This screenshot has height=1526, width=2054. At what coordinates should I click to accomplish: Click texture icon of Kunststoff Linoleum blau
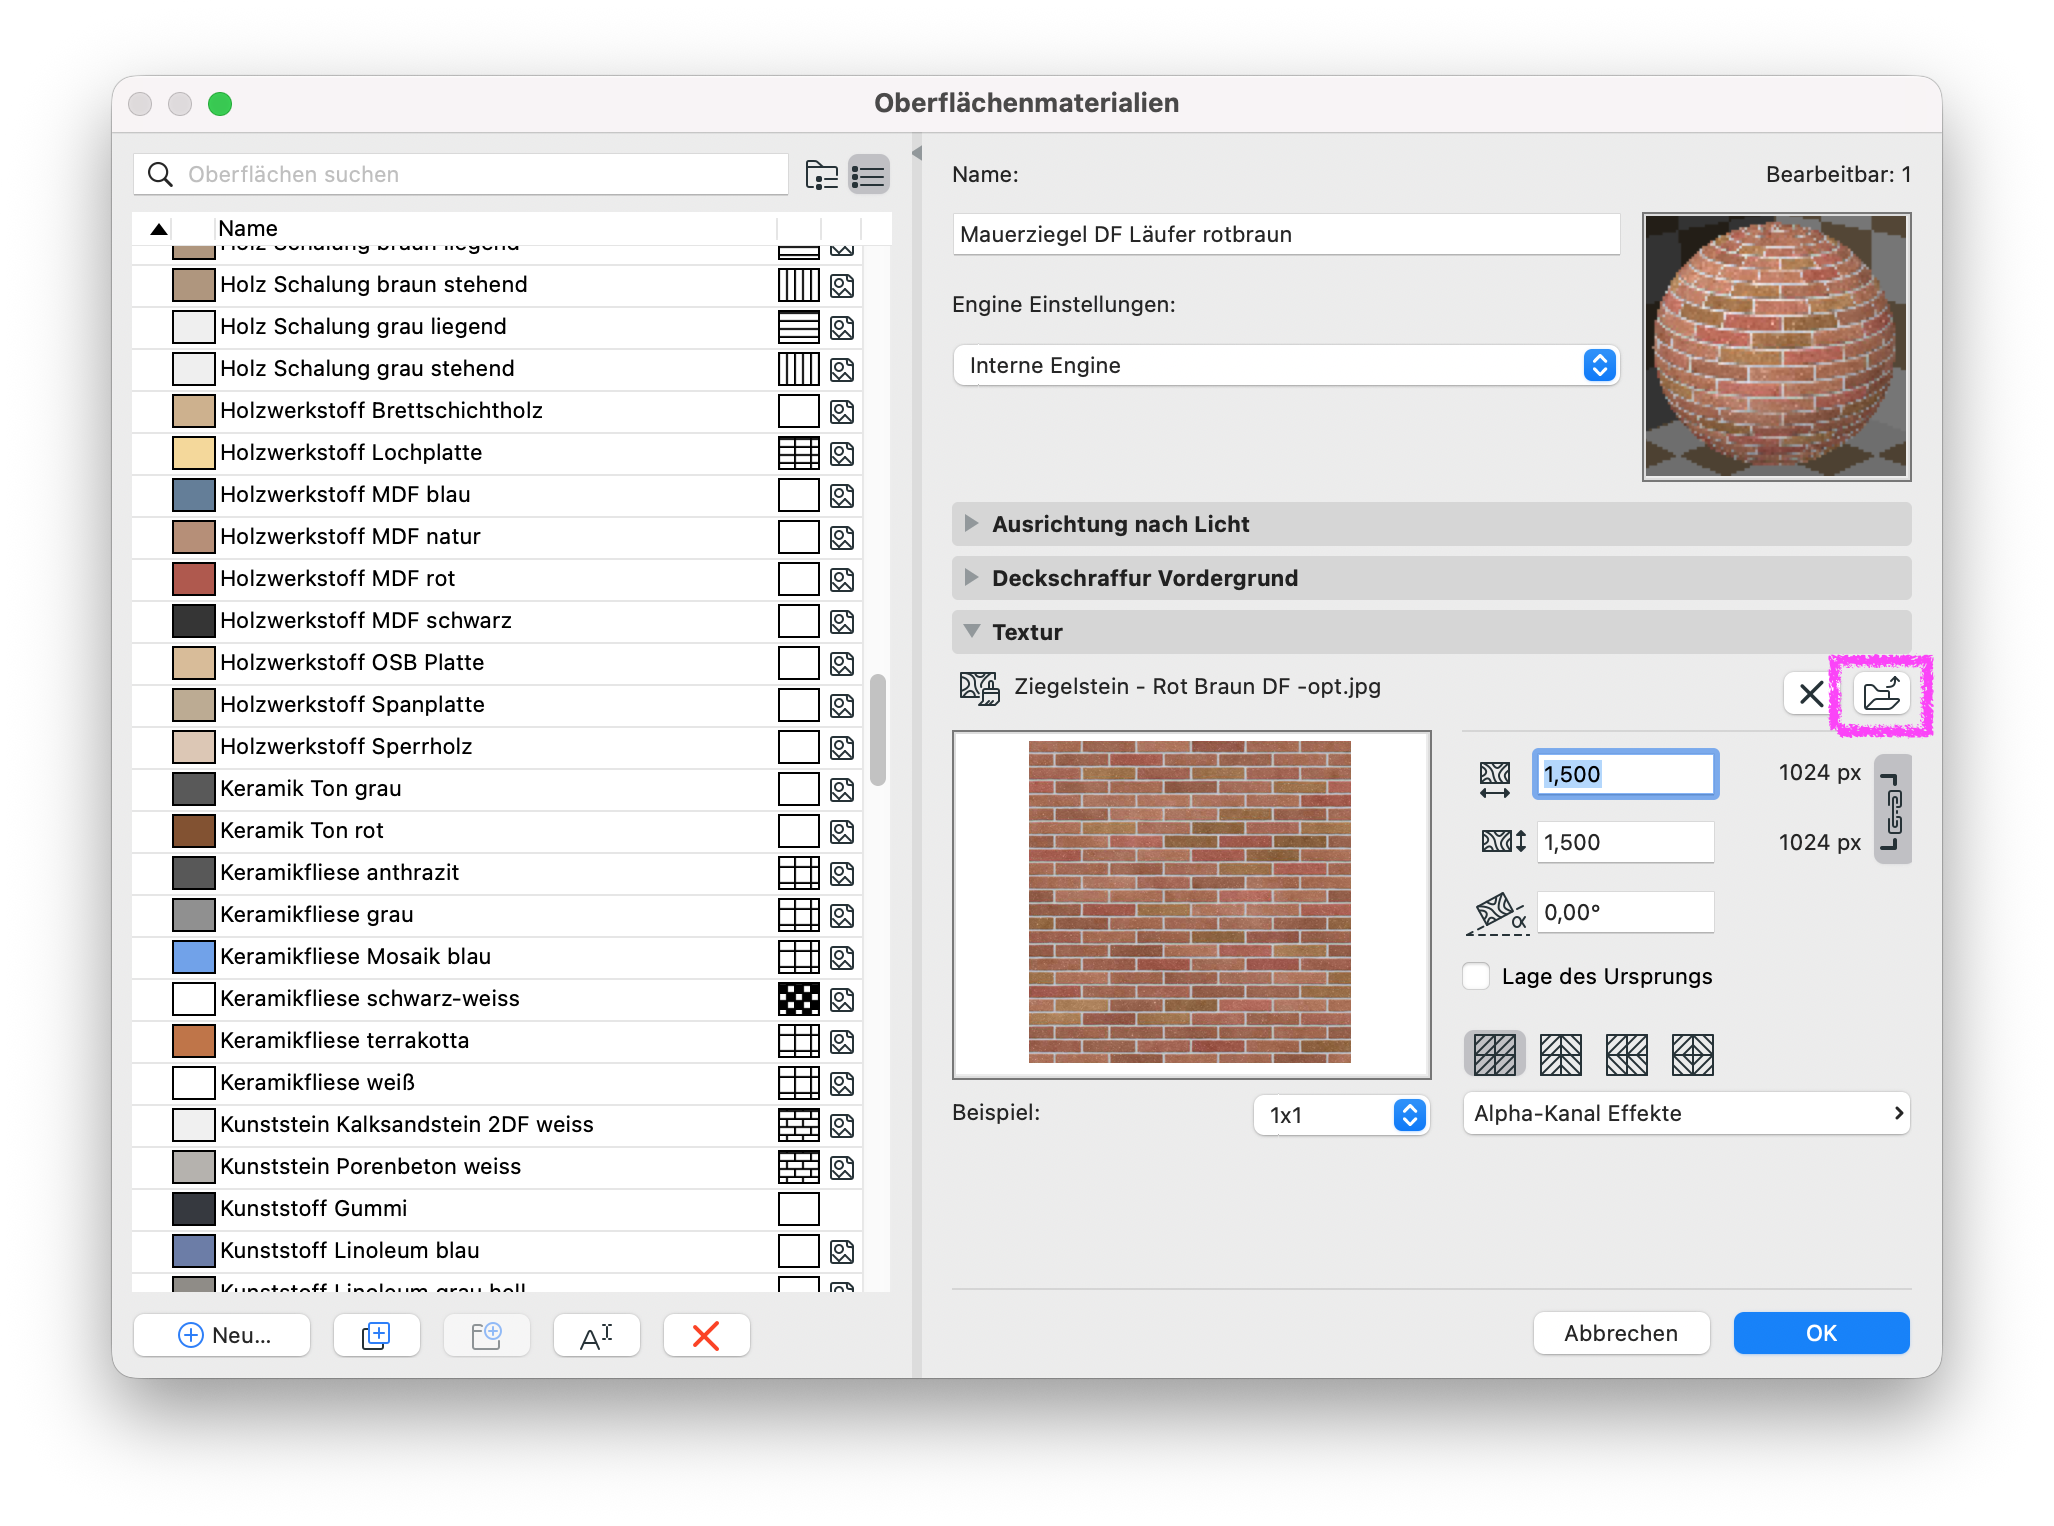(842, 1252)
